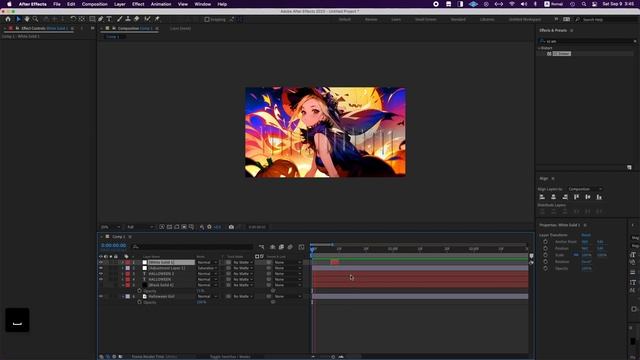Open Parent dropdown for Halloween Girl layer
640x360 pixels.
tap(288, 296)
